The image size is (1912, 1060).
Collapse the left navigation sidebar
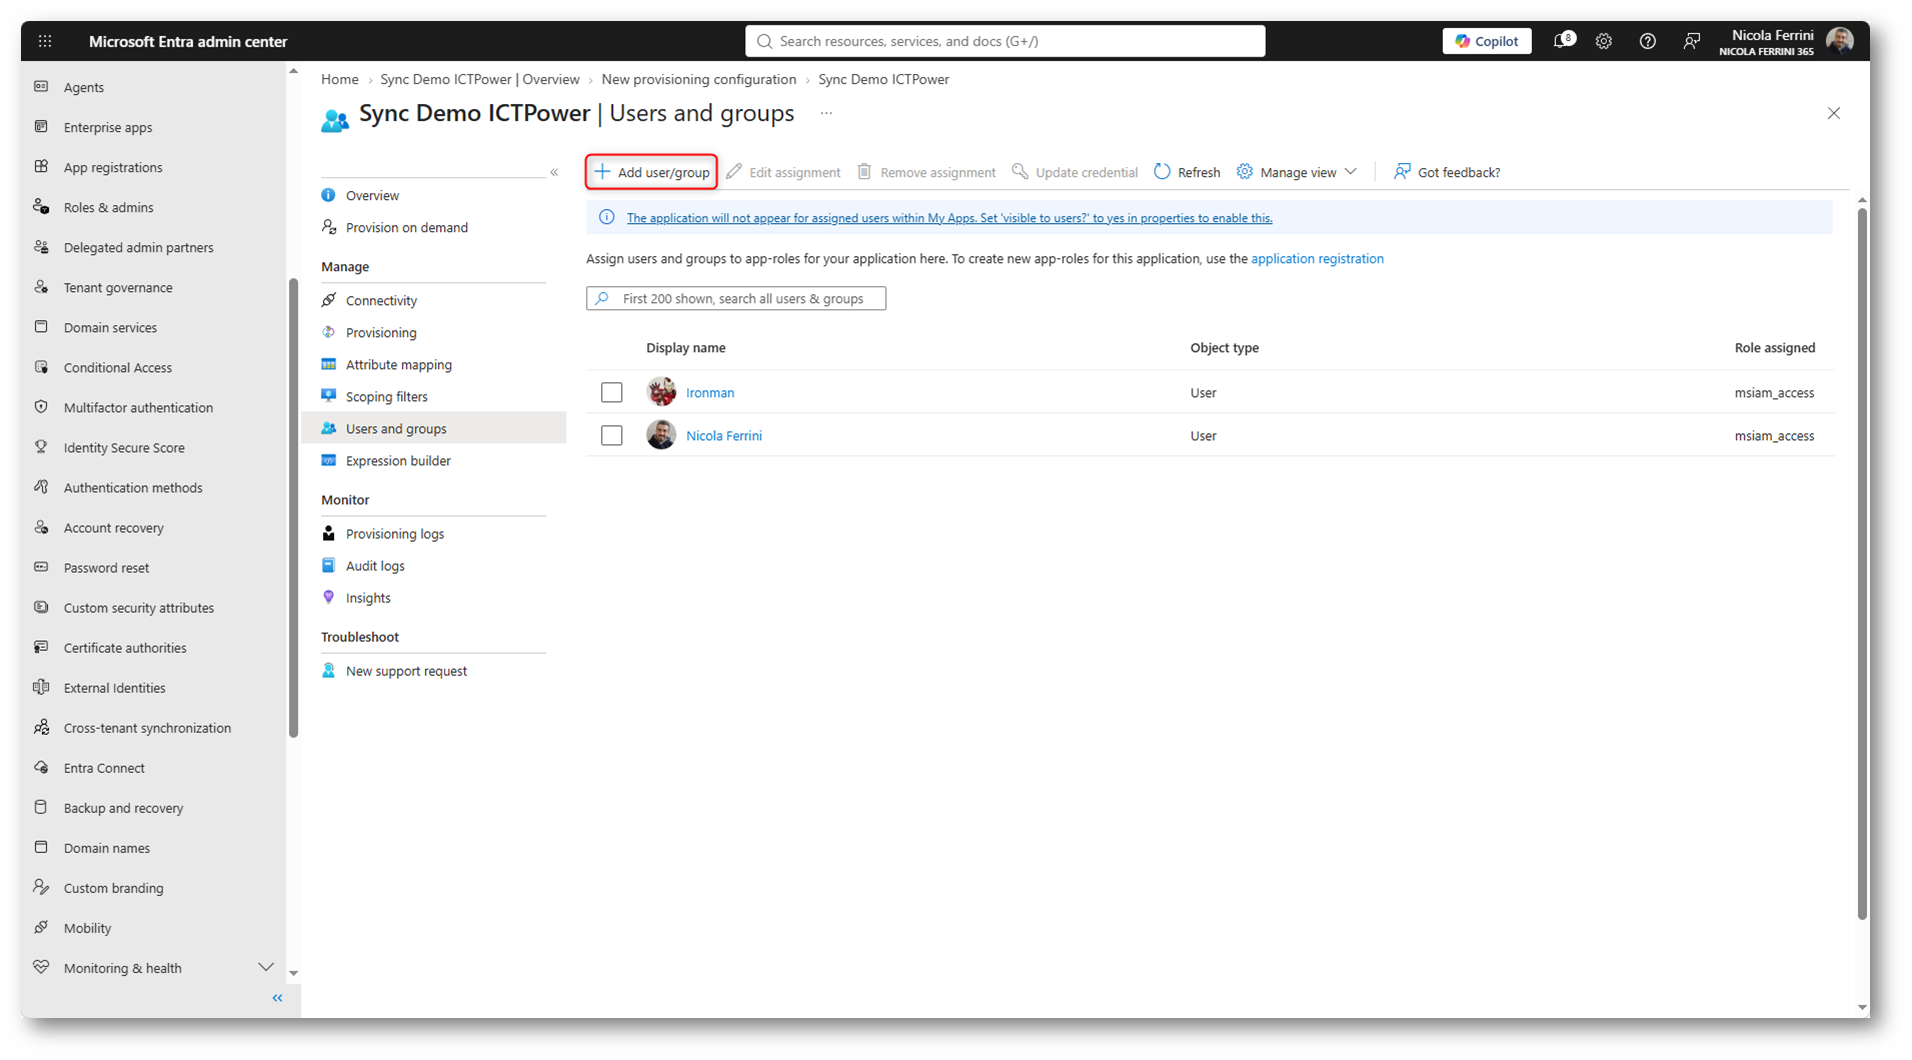pyautogui.click(x=278, y=998)
